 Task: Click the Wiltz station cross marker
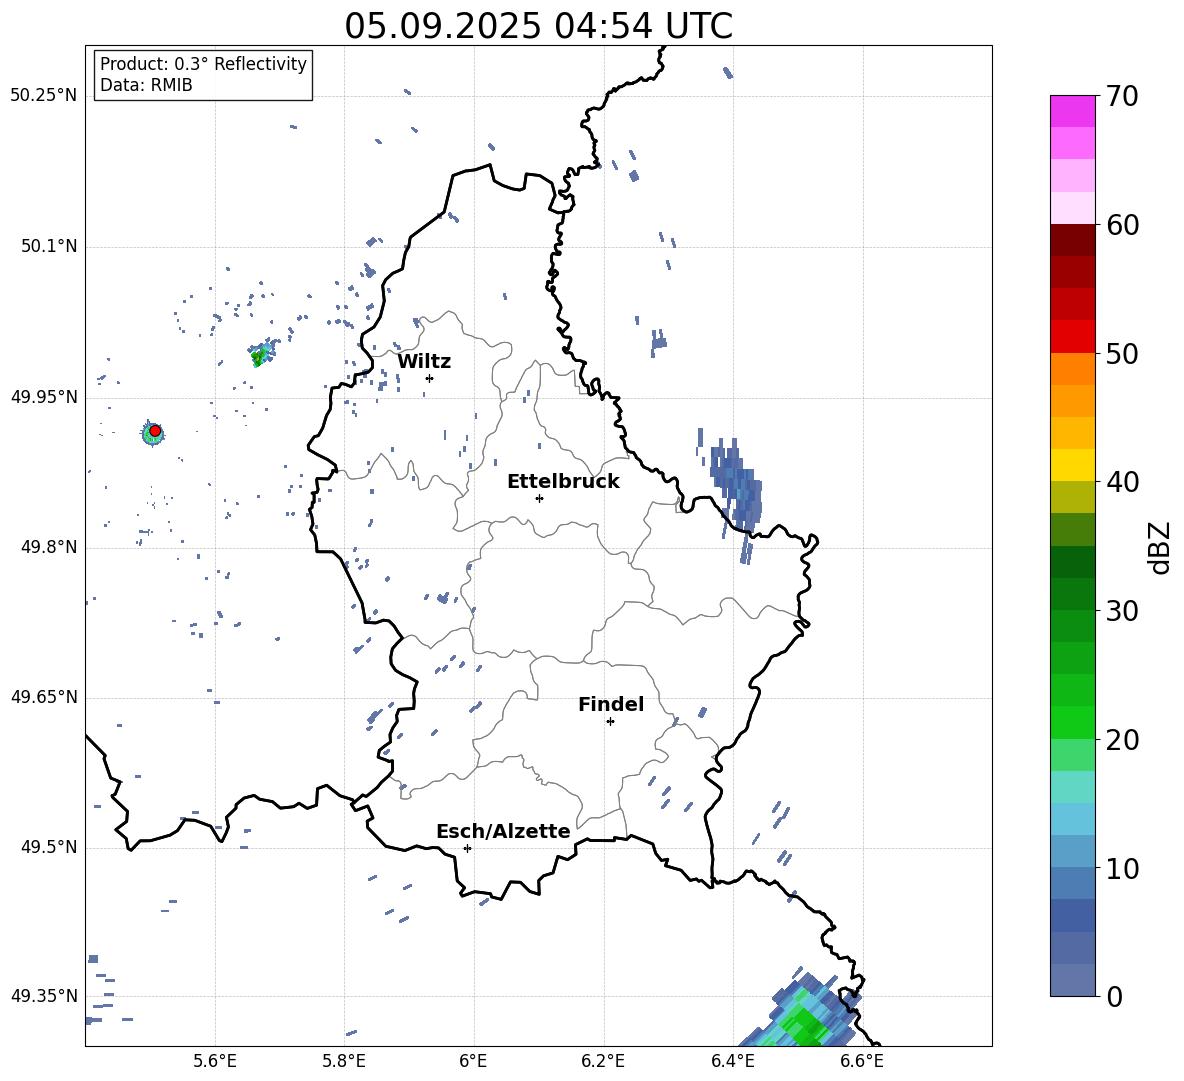tap(429, 378)
